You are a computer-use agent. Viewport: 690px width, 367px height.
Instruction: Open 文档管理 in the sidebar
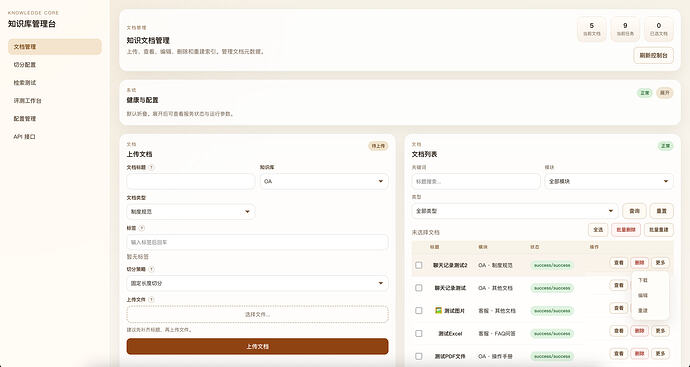55,47
